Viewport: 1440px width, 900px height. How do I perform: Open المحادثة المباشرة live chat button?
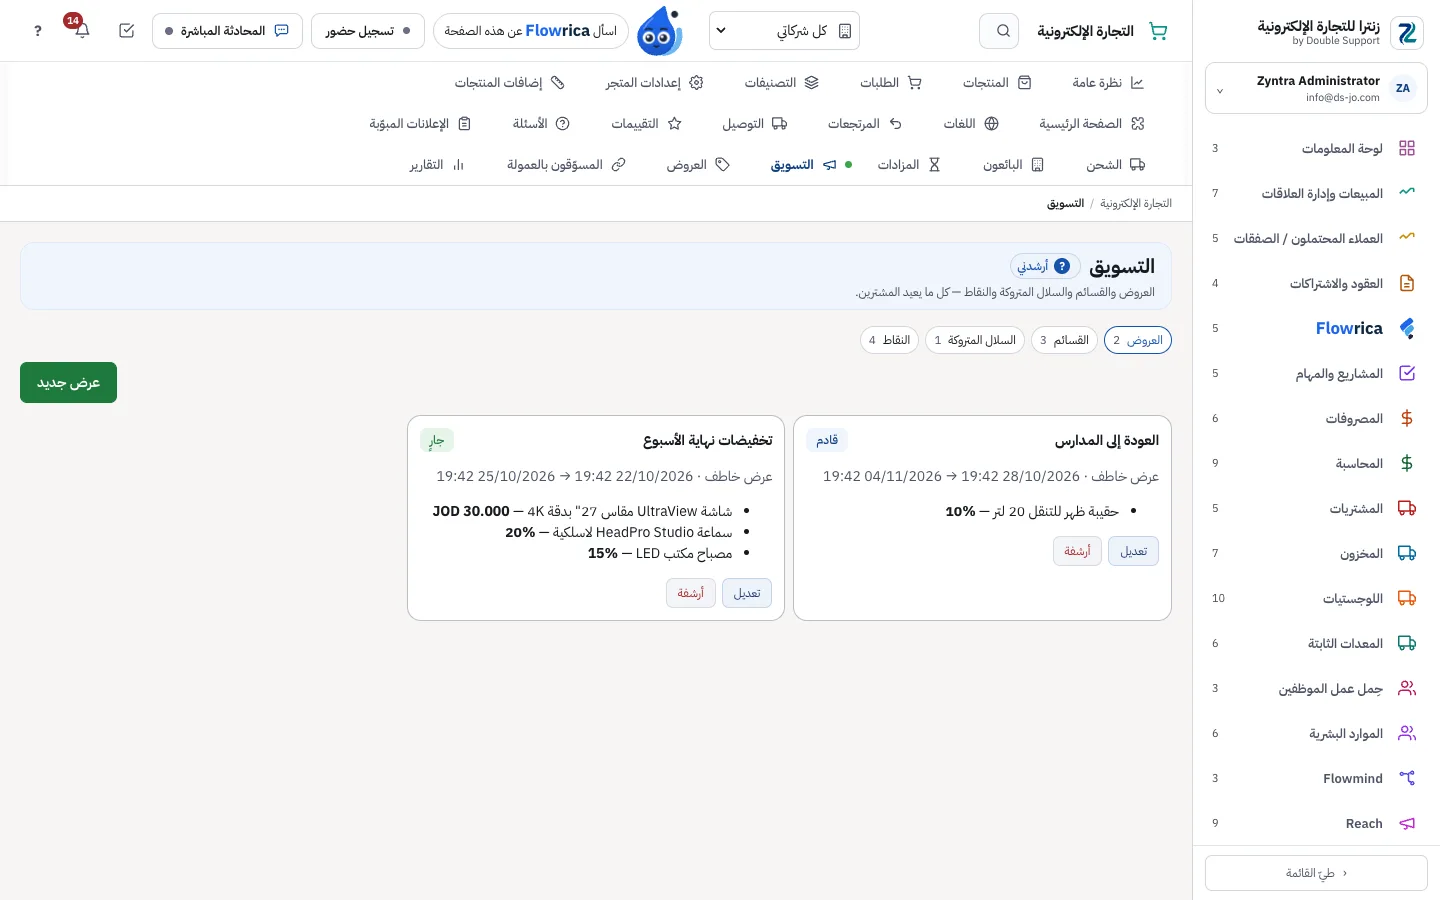point(228,31)
